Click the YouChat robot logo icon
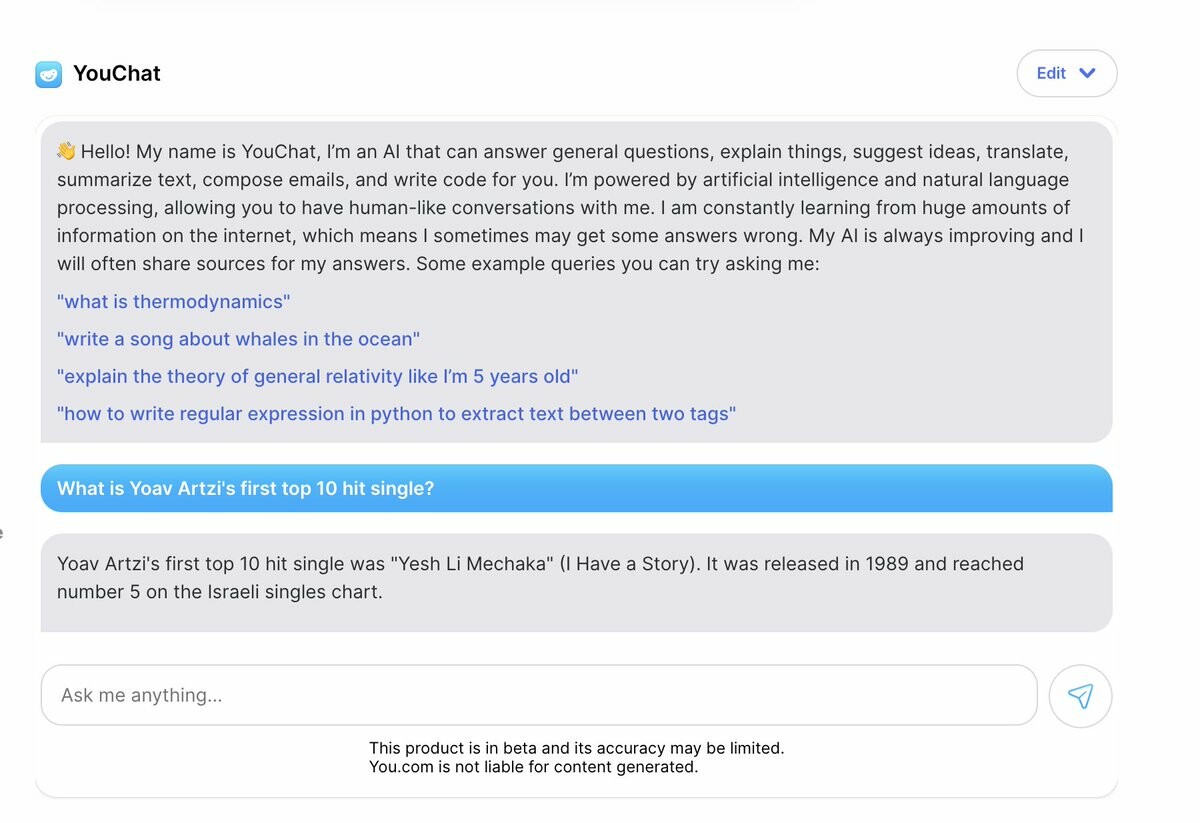This screenshot has height=823, width=1200. 48,74
